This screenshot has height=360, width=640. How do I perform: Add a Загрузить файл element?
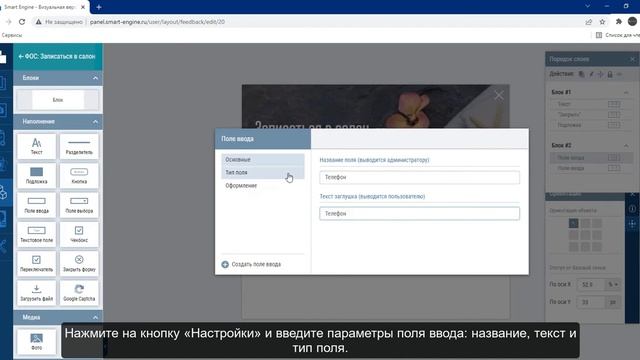(x=36, y=293)
